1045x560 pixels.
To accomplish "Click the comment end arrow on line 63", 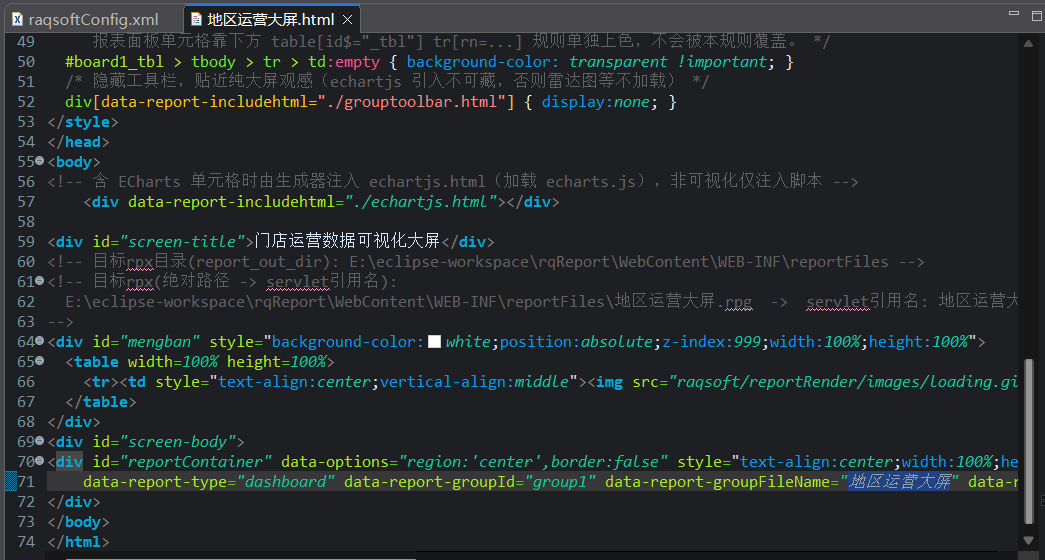I will coord(61,322).
